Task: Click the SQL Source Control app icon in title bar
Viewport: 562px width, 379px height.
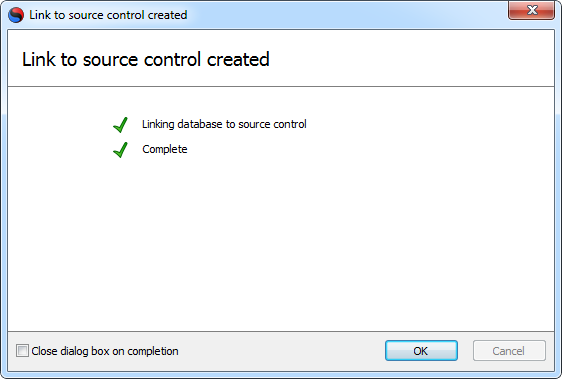Action: [x=16, y=15]
